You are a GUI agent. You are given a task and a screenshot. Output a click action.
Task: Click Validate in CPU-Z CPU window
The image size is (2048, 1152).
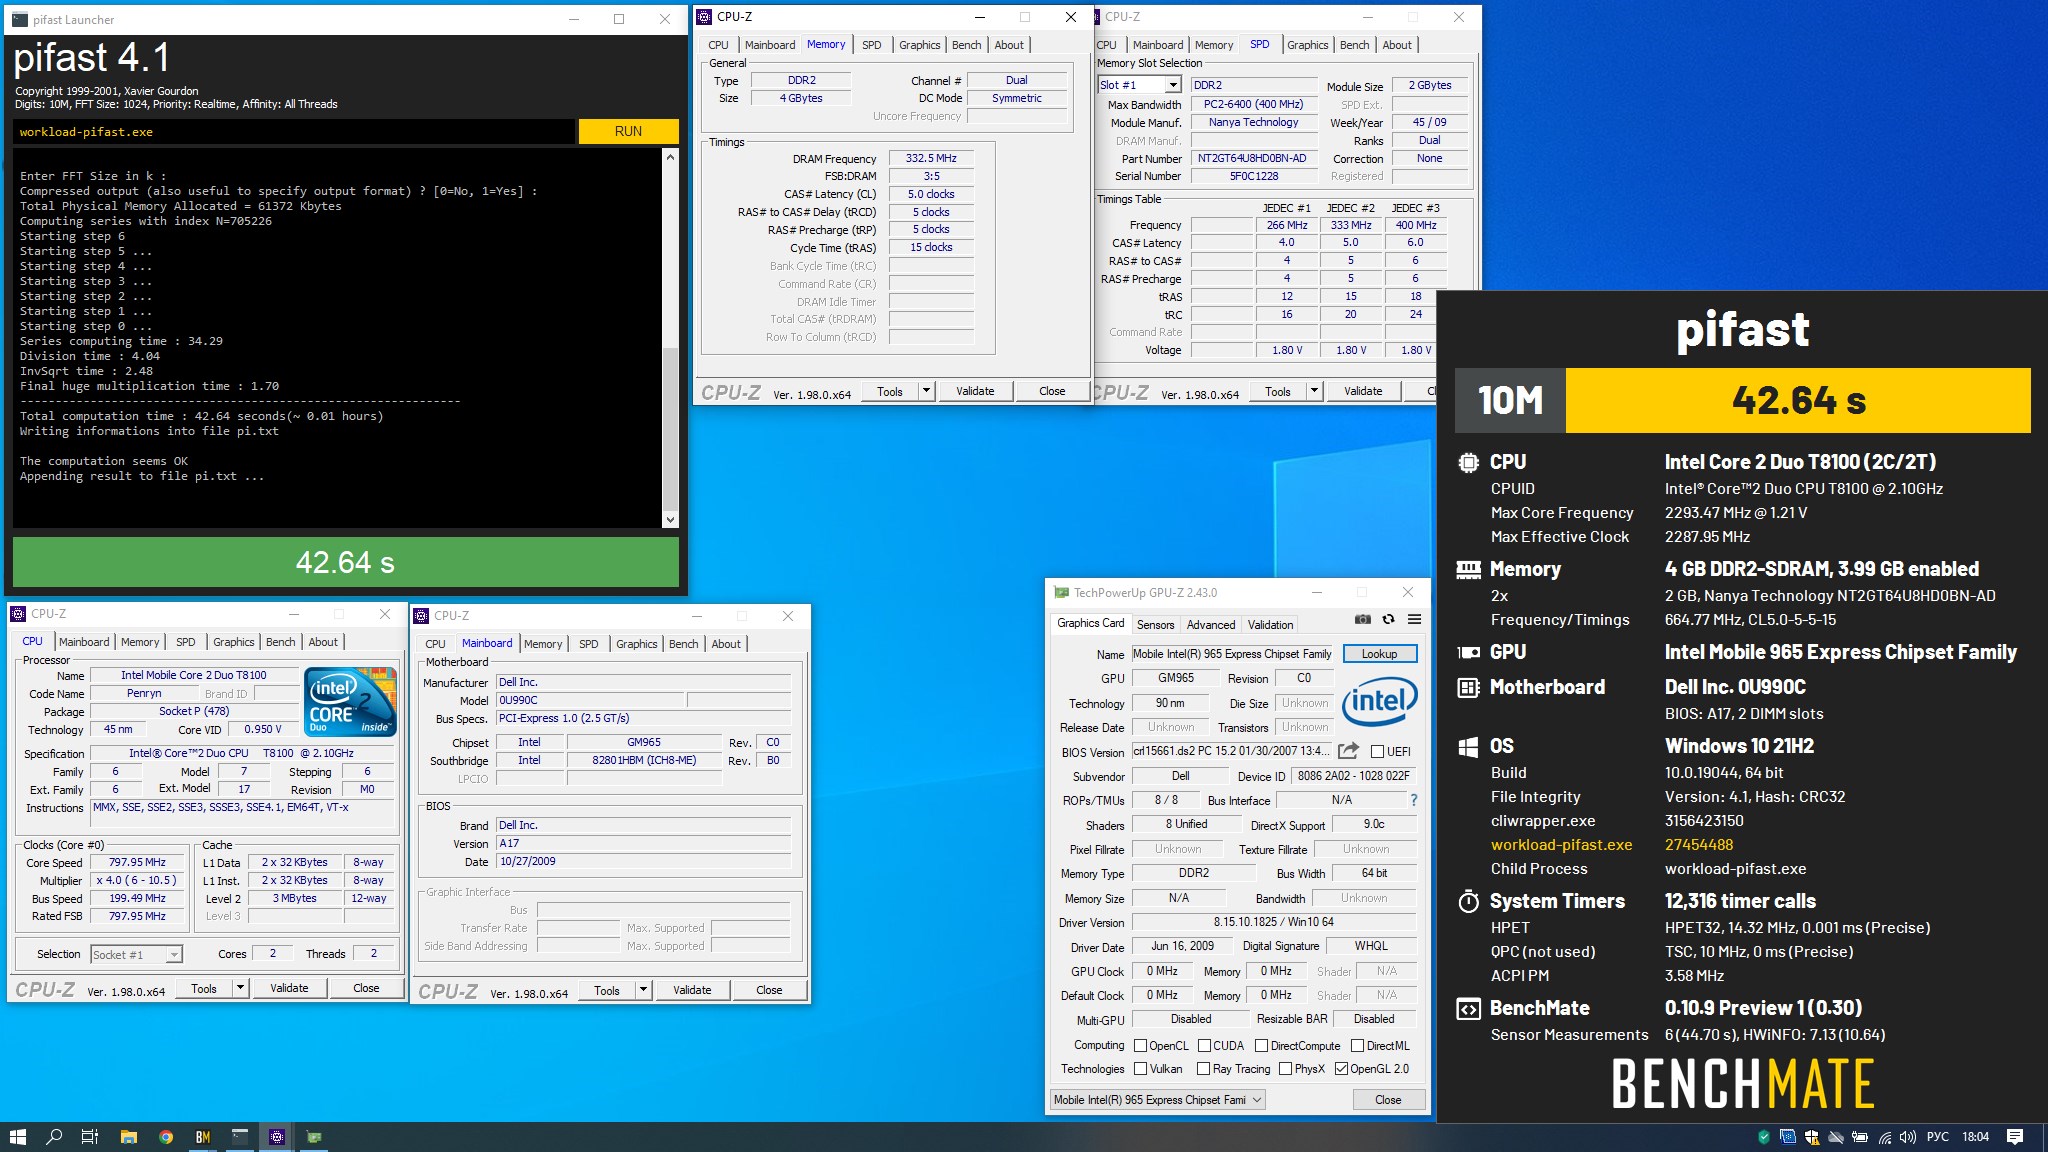289,988
